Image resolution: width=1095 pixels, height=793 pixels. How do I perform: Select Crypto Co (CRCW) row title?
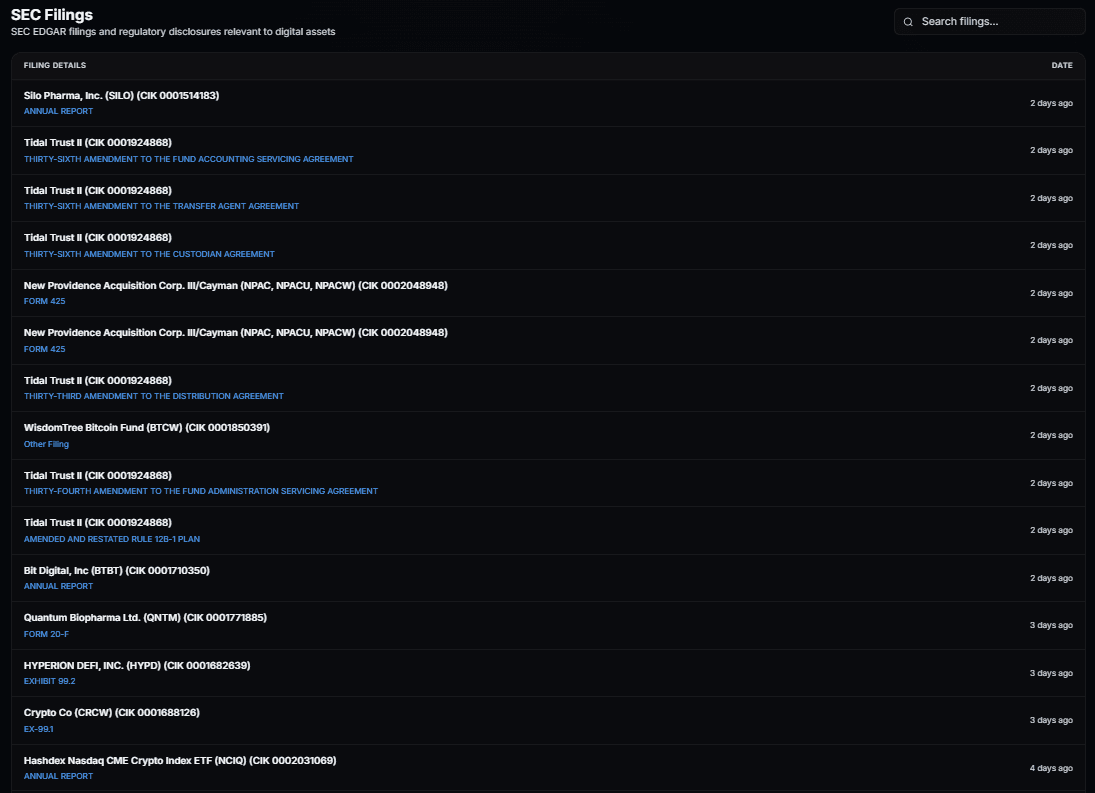tap(112, 713)
